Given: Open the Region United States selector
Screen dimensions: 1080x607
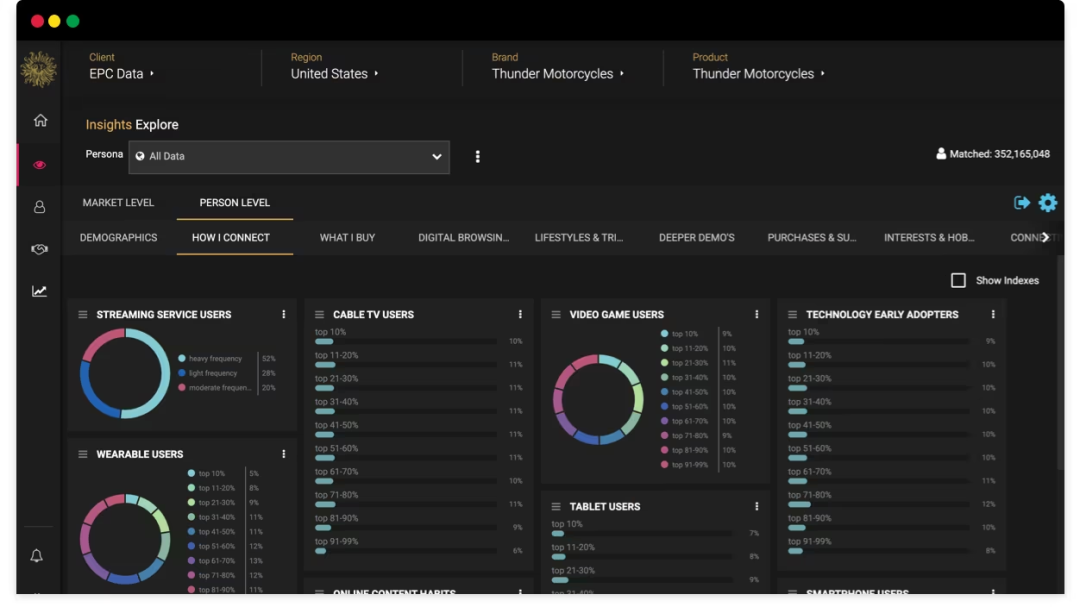Looking at the screenshot, I should (x=334, y=74).
